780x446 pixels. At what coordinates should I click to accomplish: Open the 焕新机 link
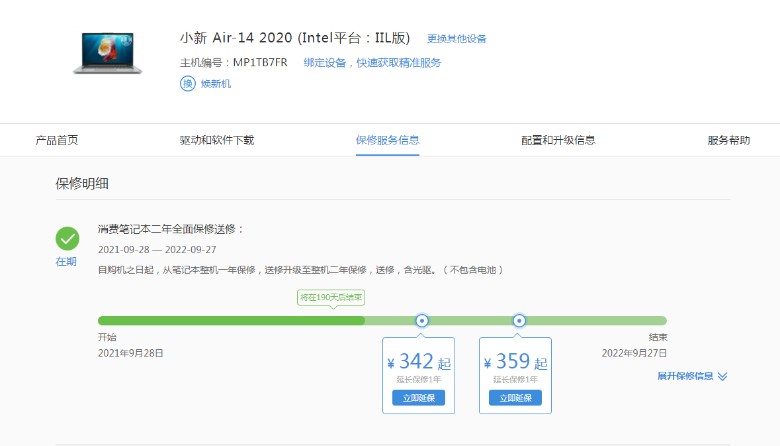pyautogui.click(x=216, y=84)
